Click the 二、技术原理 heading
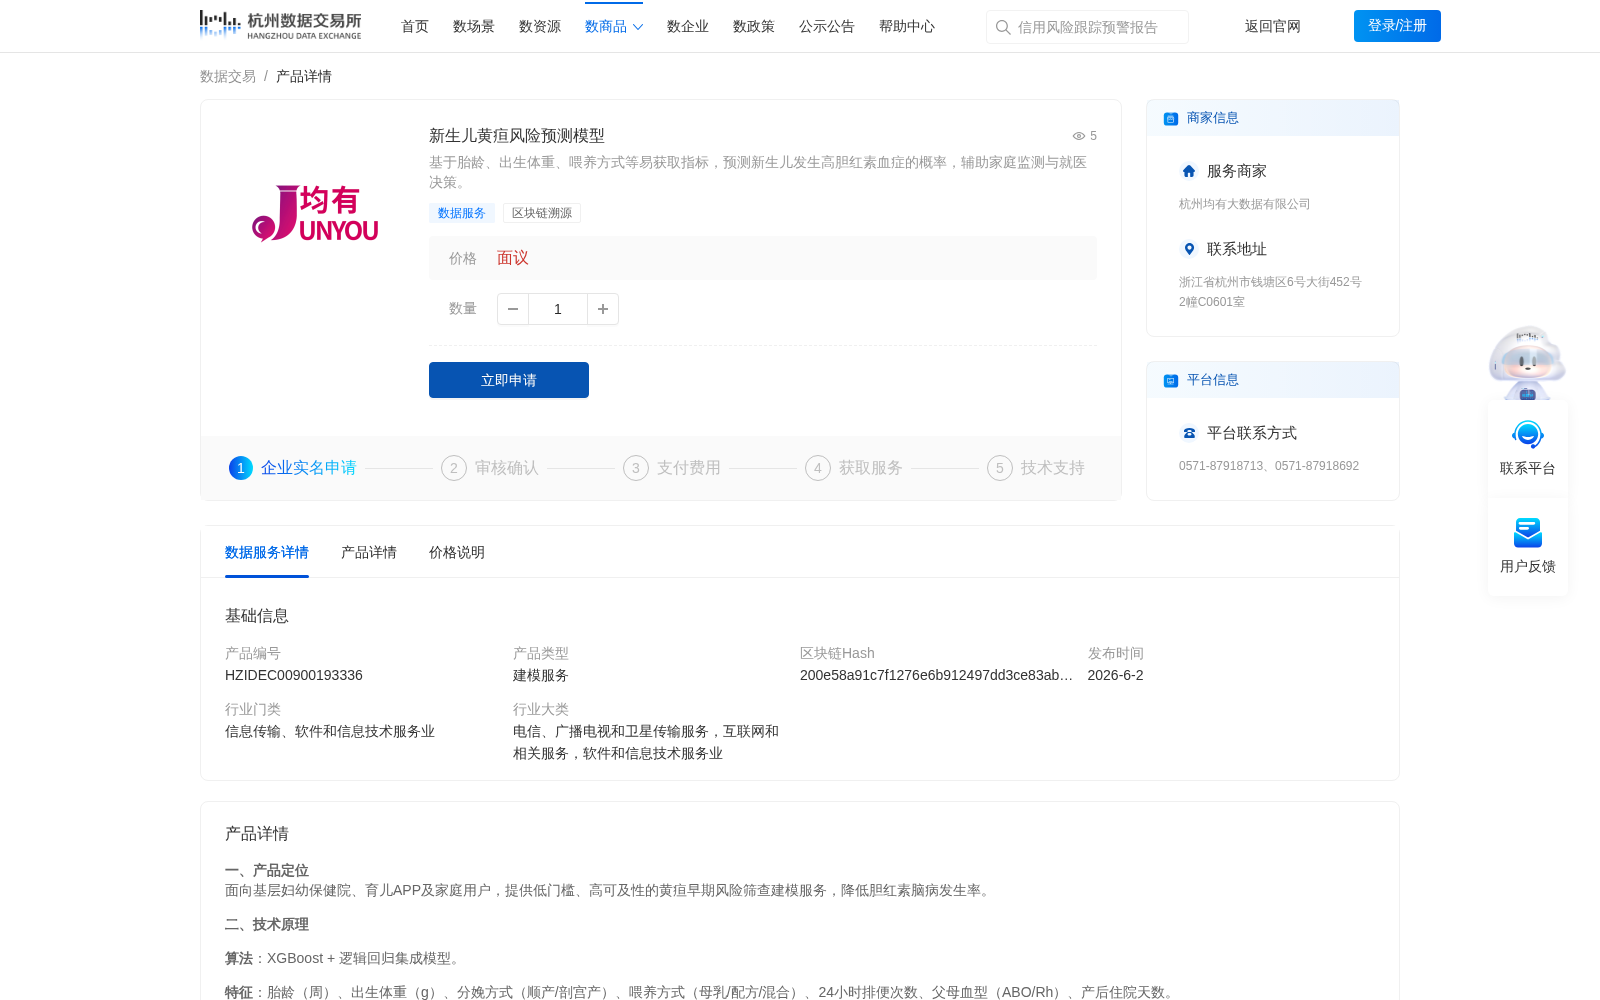Screen dimensions: 1600x1000 point(267,925)
